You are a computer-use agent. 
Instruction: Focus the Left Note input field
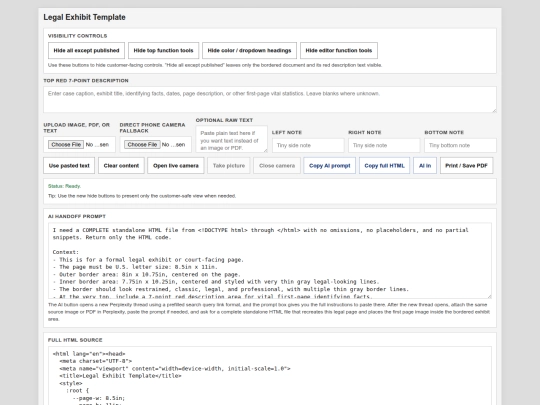point(308,145)
